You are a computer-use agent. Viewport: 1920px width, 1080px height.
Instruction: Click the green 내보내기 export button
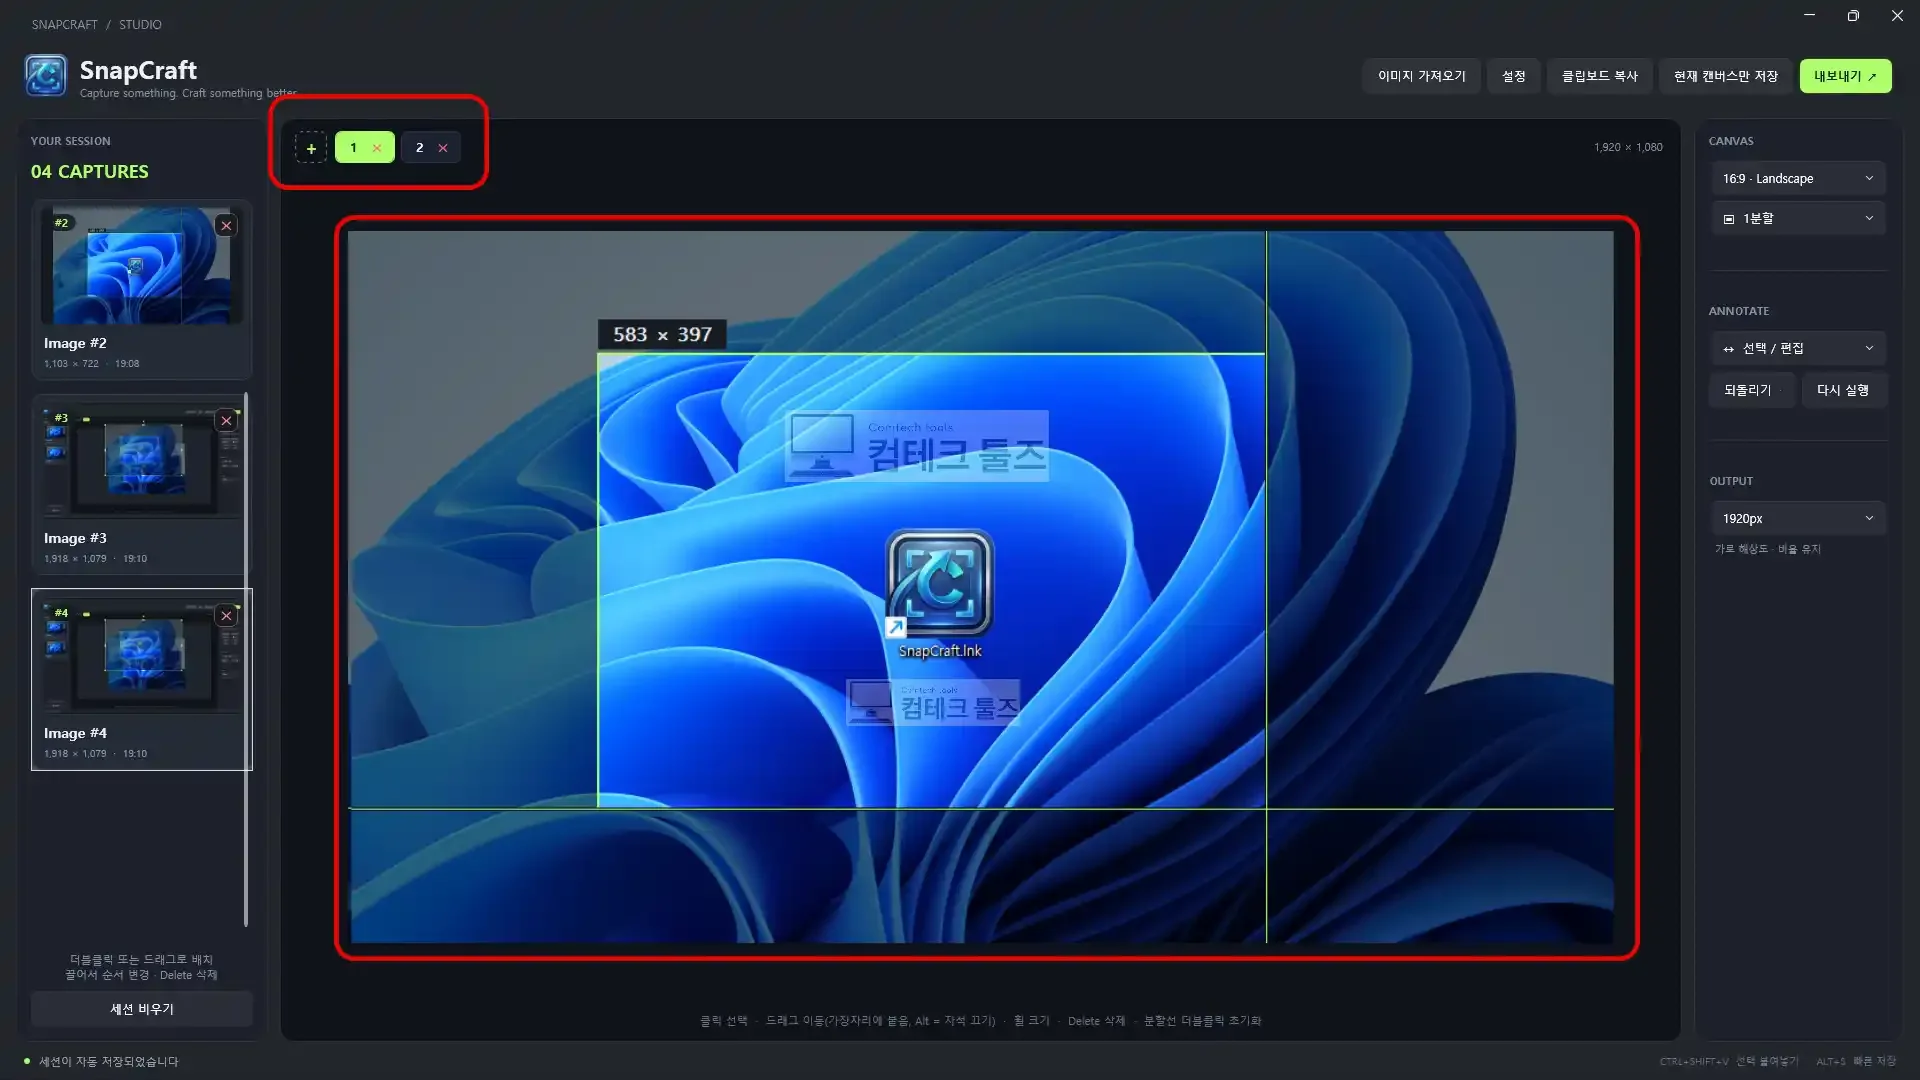click(1845, 76)
